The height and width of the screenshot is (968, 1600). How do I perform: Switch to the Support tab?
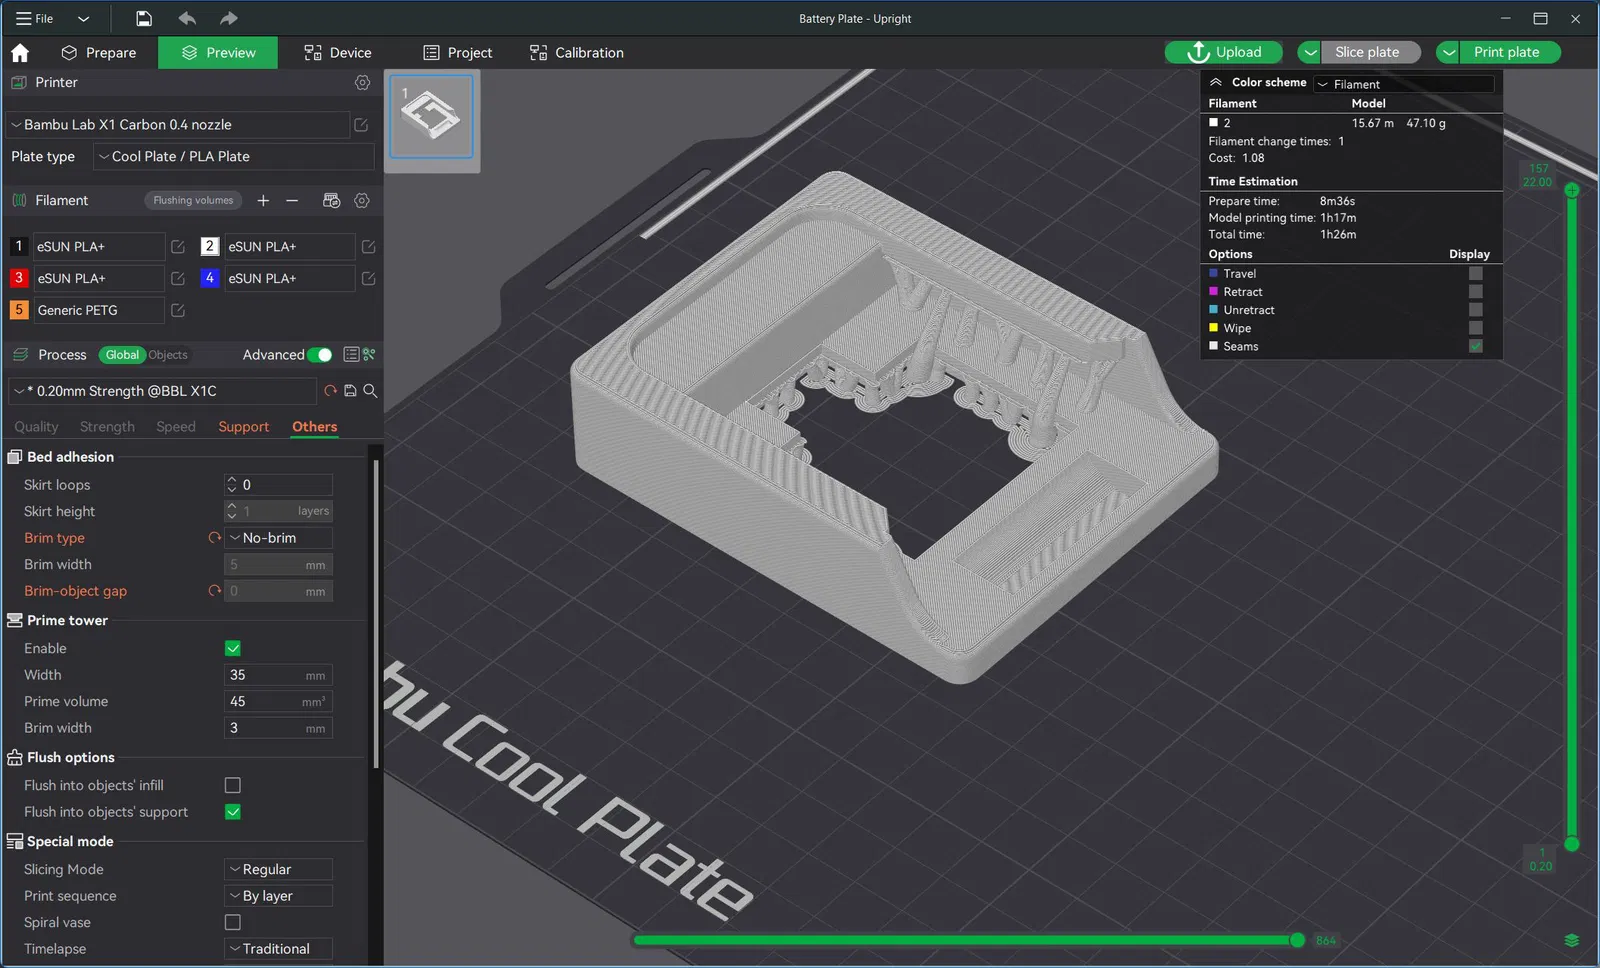coord(243,427)
